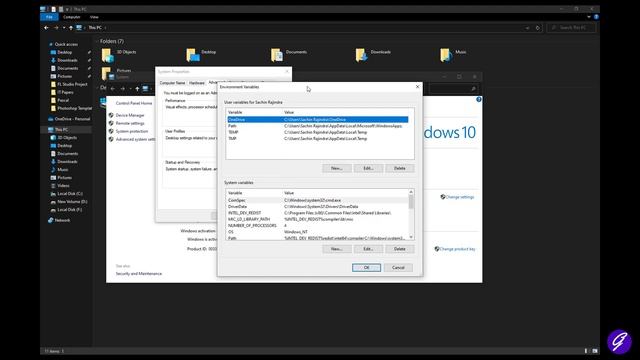
Task: Click back arrow in System window
Action: (x=113, y=89)
